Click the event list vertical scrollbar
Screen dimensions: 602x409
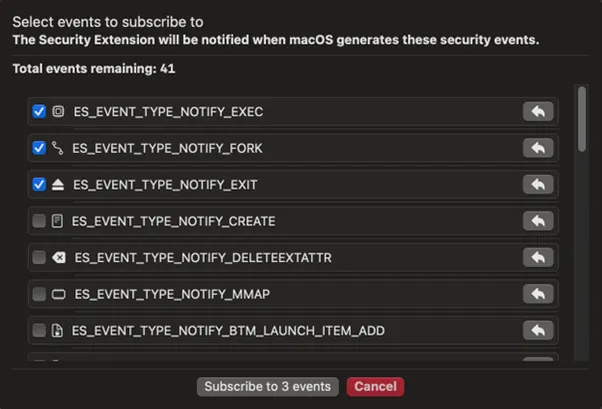pos(582,120)
